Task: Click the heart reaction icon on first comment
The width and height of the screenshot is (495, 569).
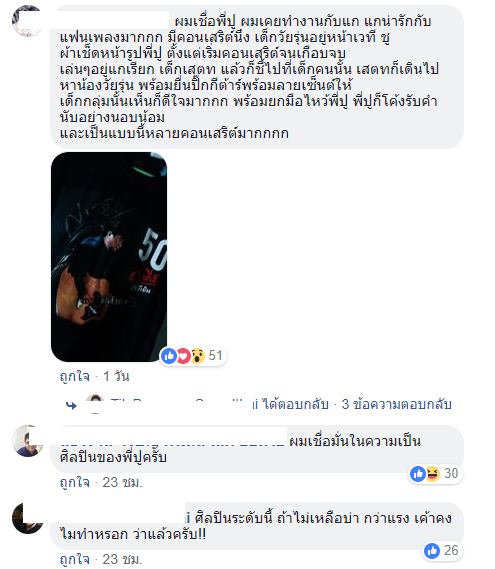Action: pyautogui.click(x=183, y=356)
